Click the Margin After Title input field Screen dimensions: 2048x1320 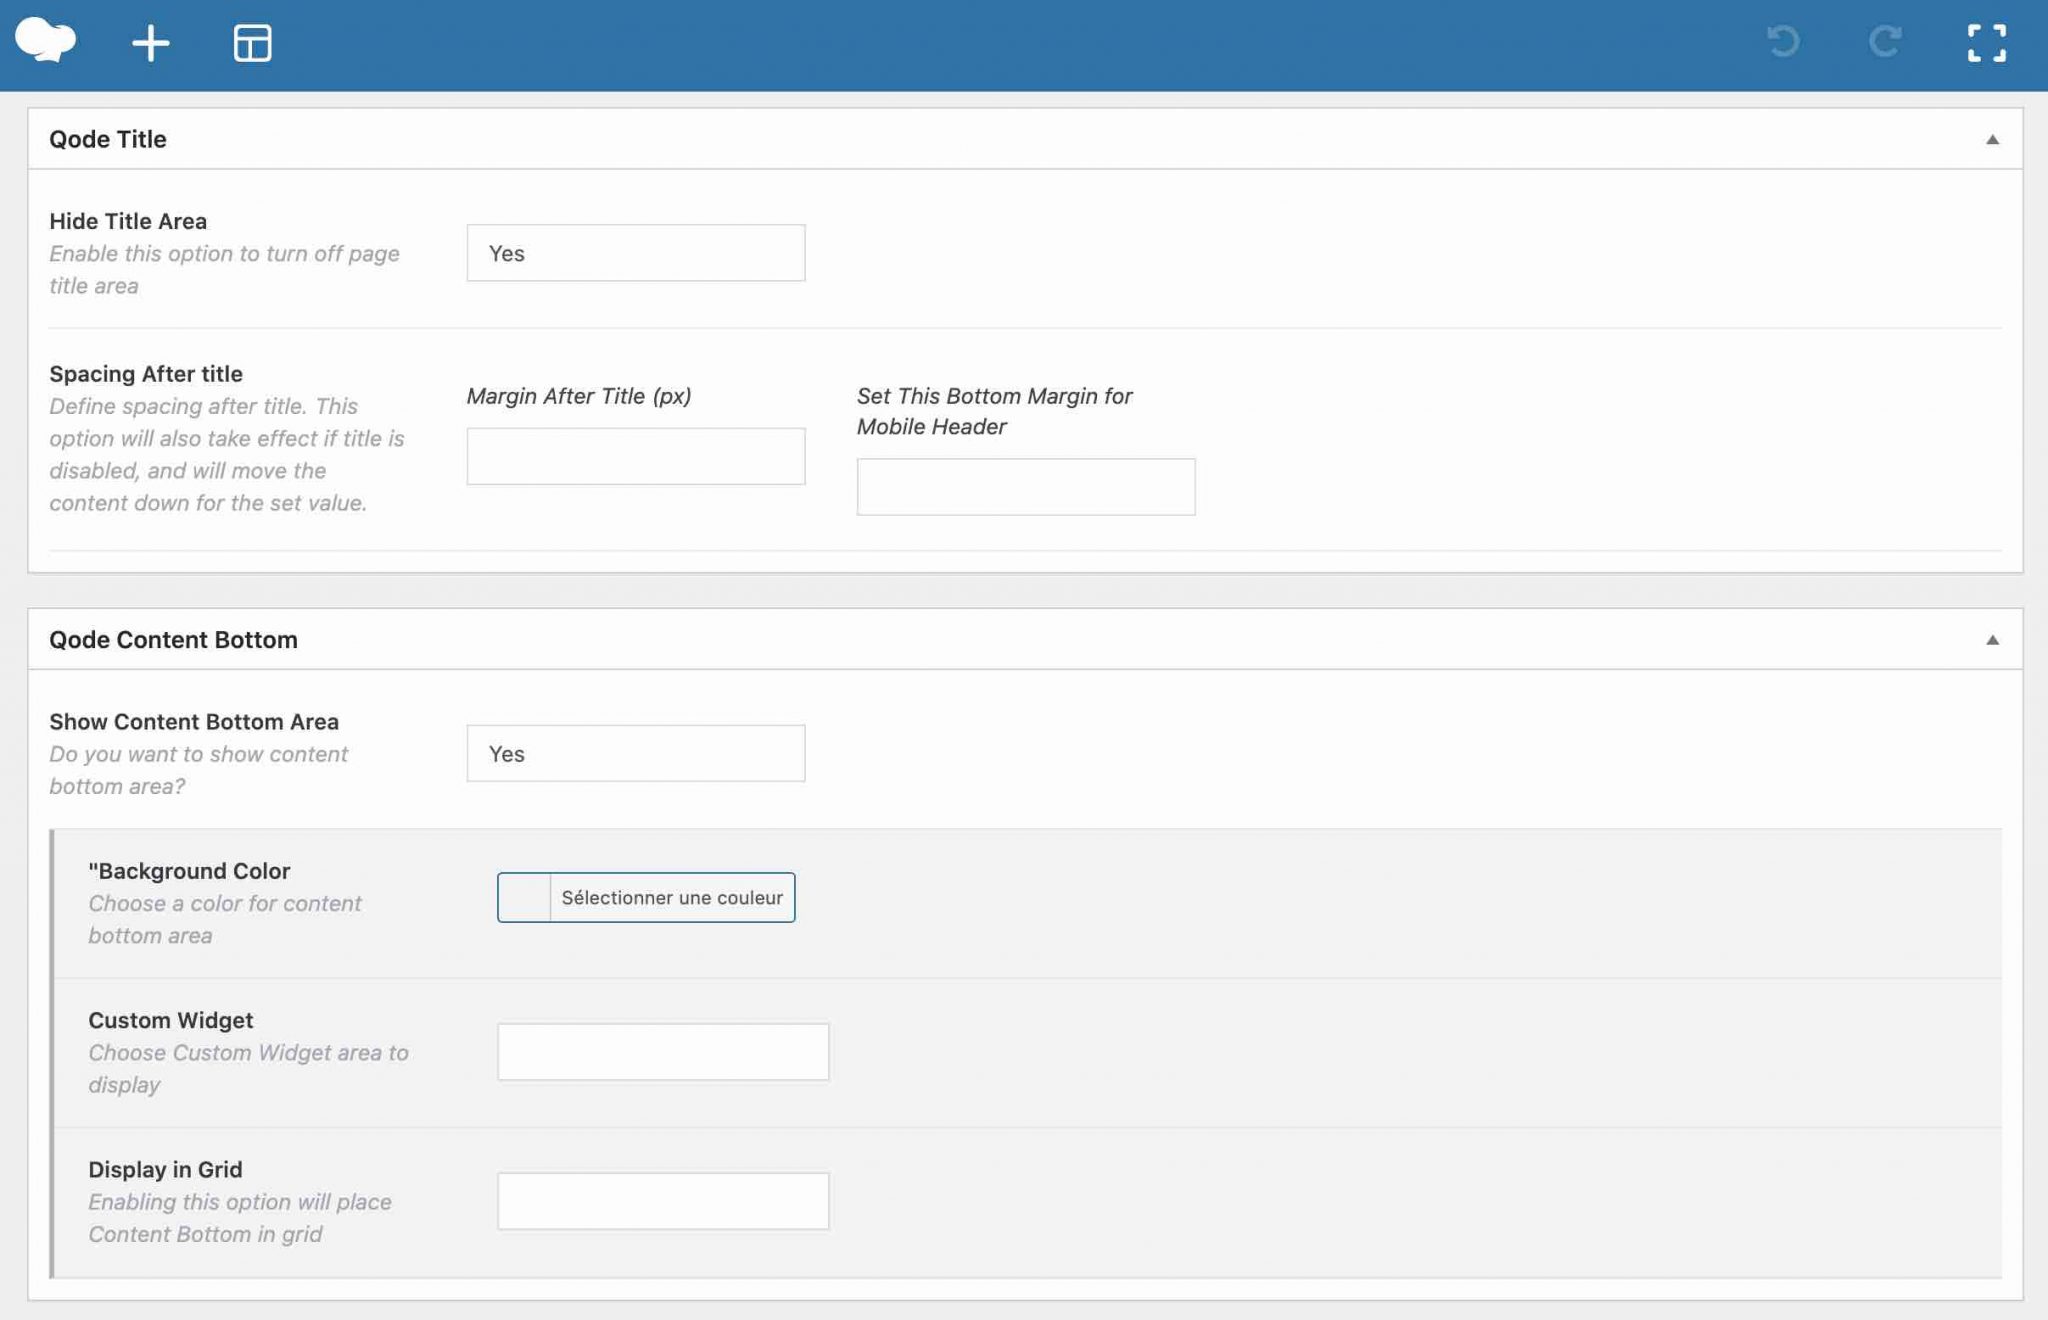635,457
